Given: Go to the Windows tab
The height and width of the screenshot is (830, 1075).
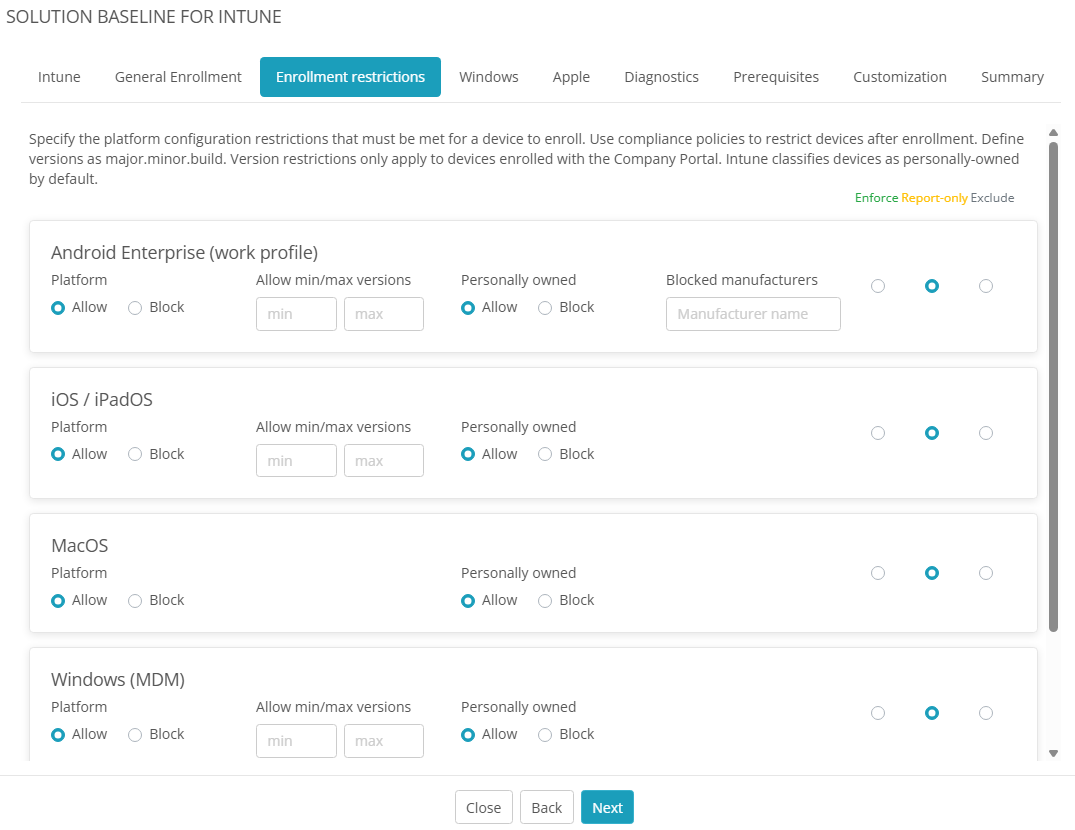Looking at the screenshot, I should tap(489, 77).
